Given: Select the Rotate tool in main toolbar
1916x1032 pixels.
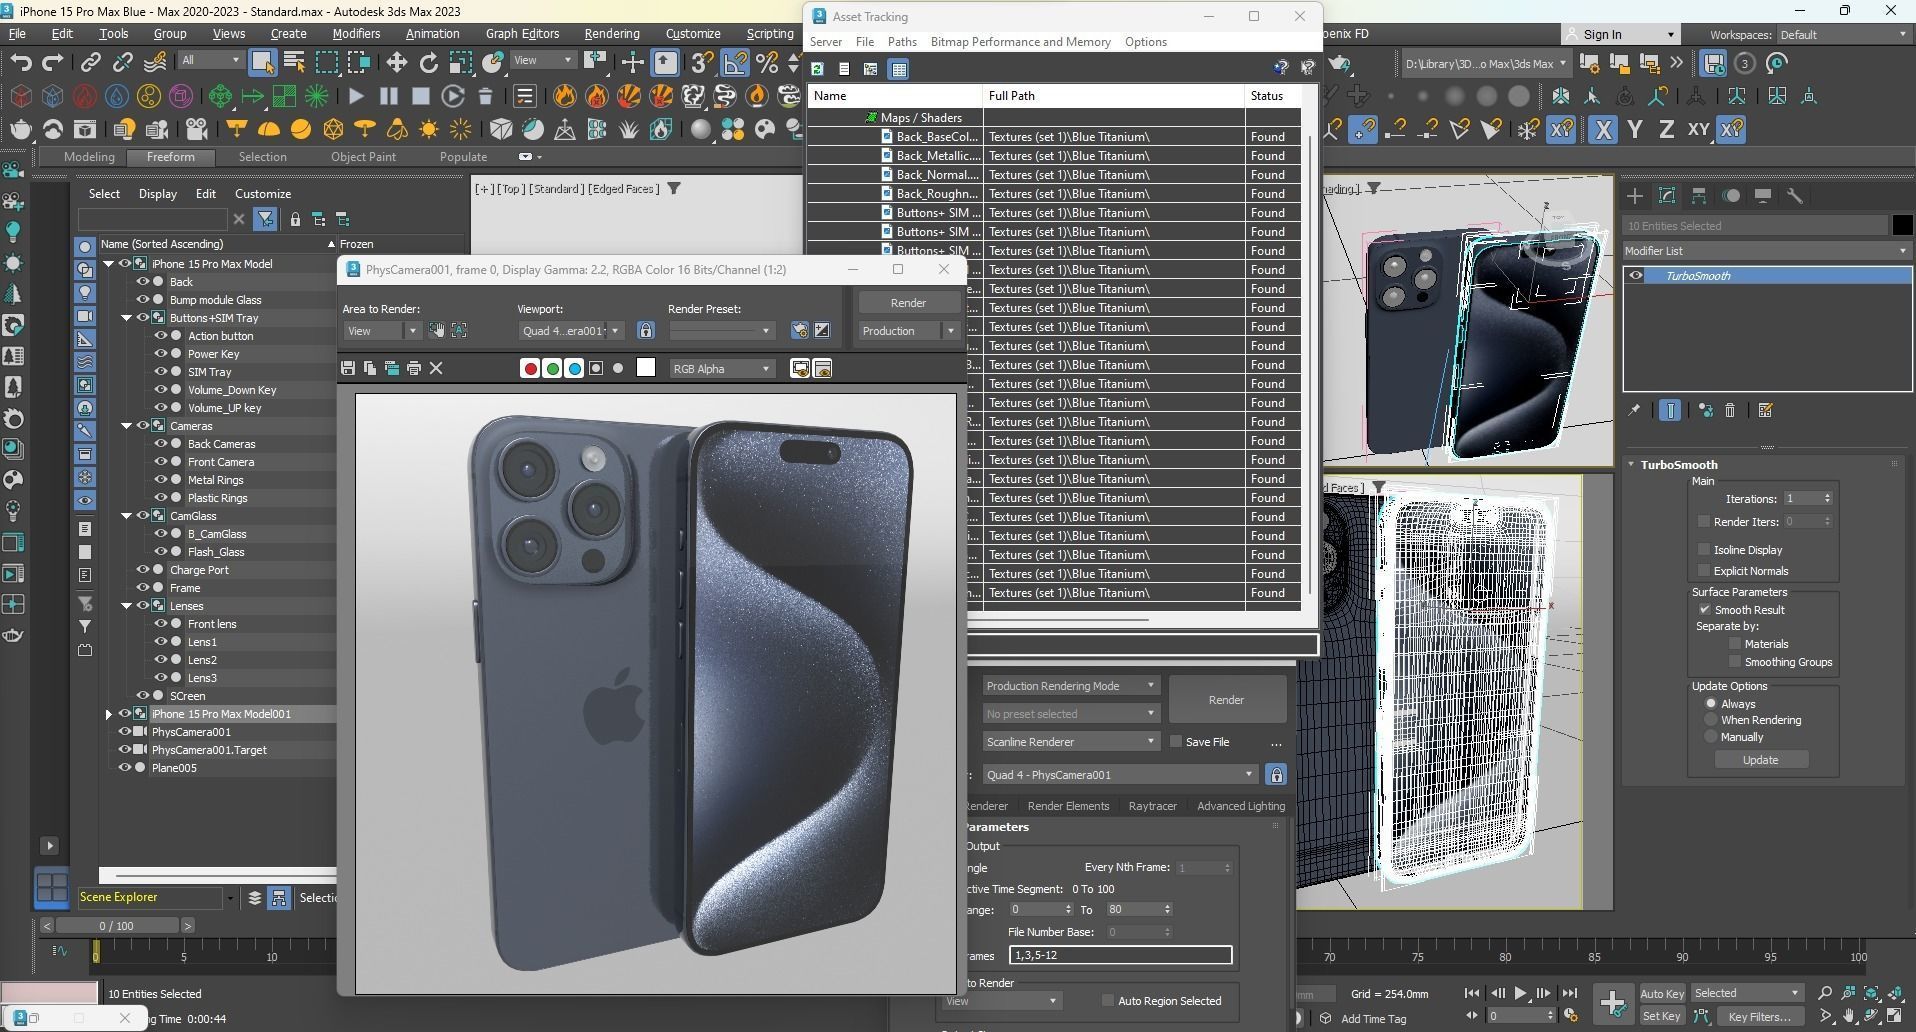Looking at the screenshot, I should (x=428, y=63).
